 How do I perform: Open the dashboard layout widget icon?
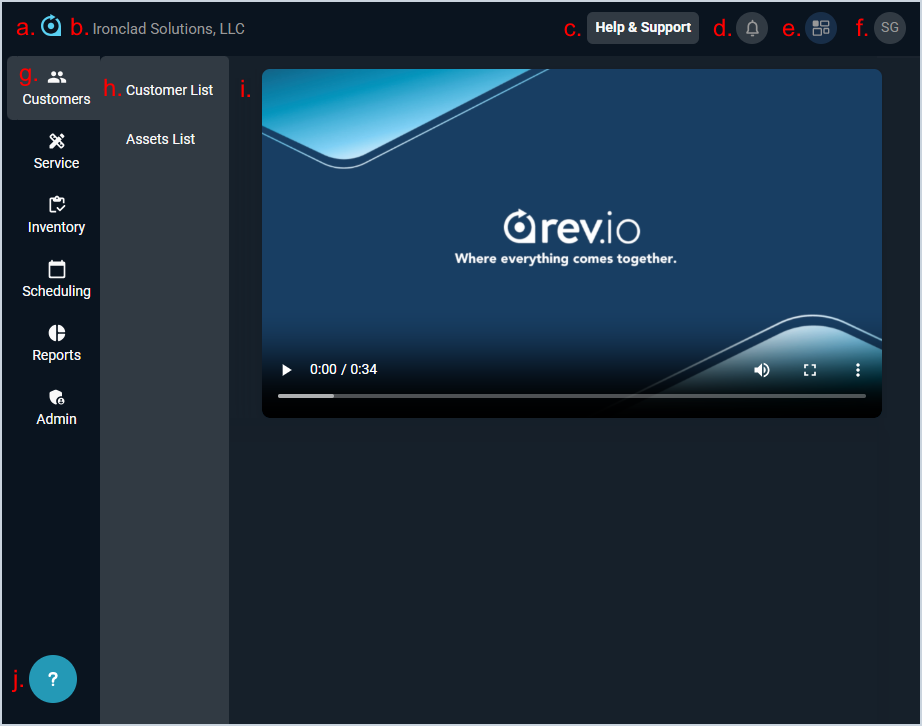tap(821, 28)
